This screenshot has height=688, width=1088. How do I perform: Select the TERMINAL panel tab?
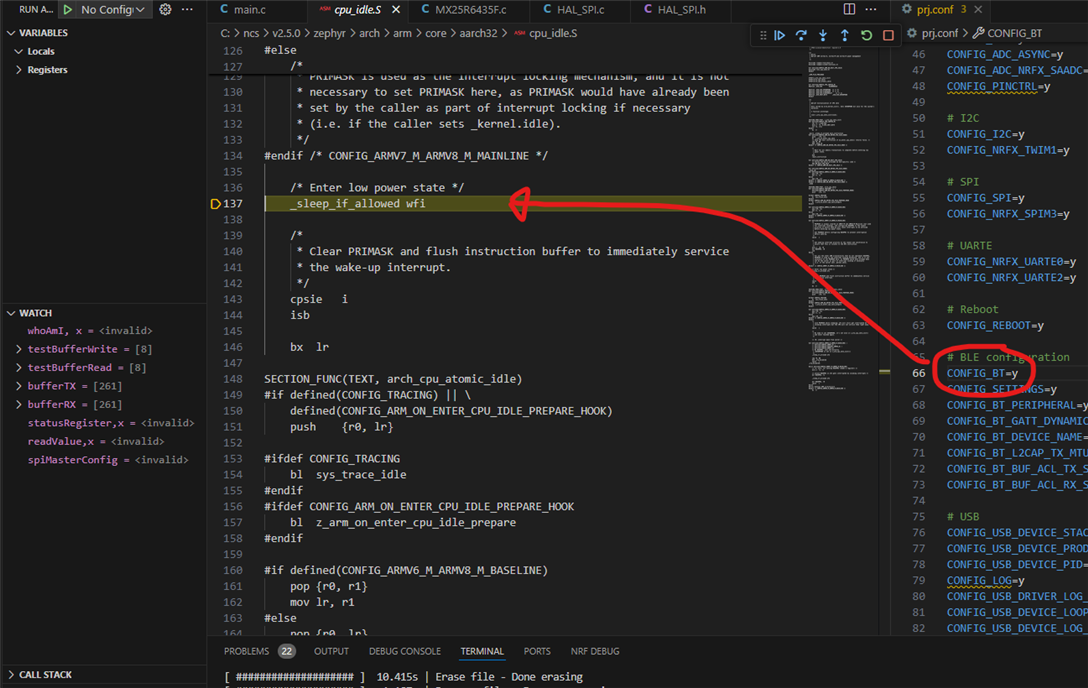(x=482, y=651)
